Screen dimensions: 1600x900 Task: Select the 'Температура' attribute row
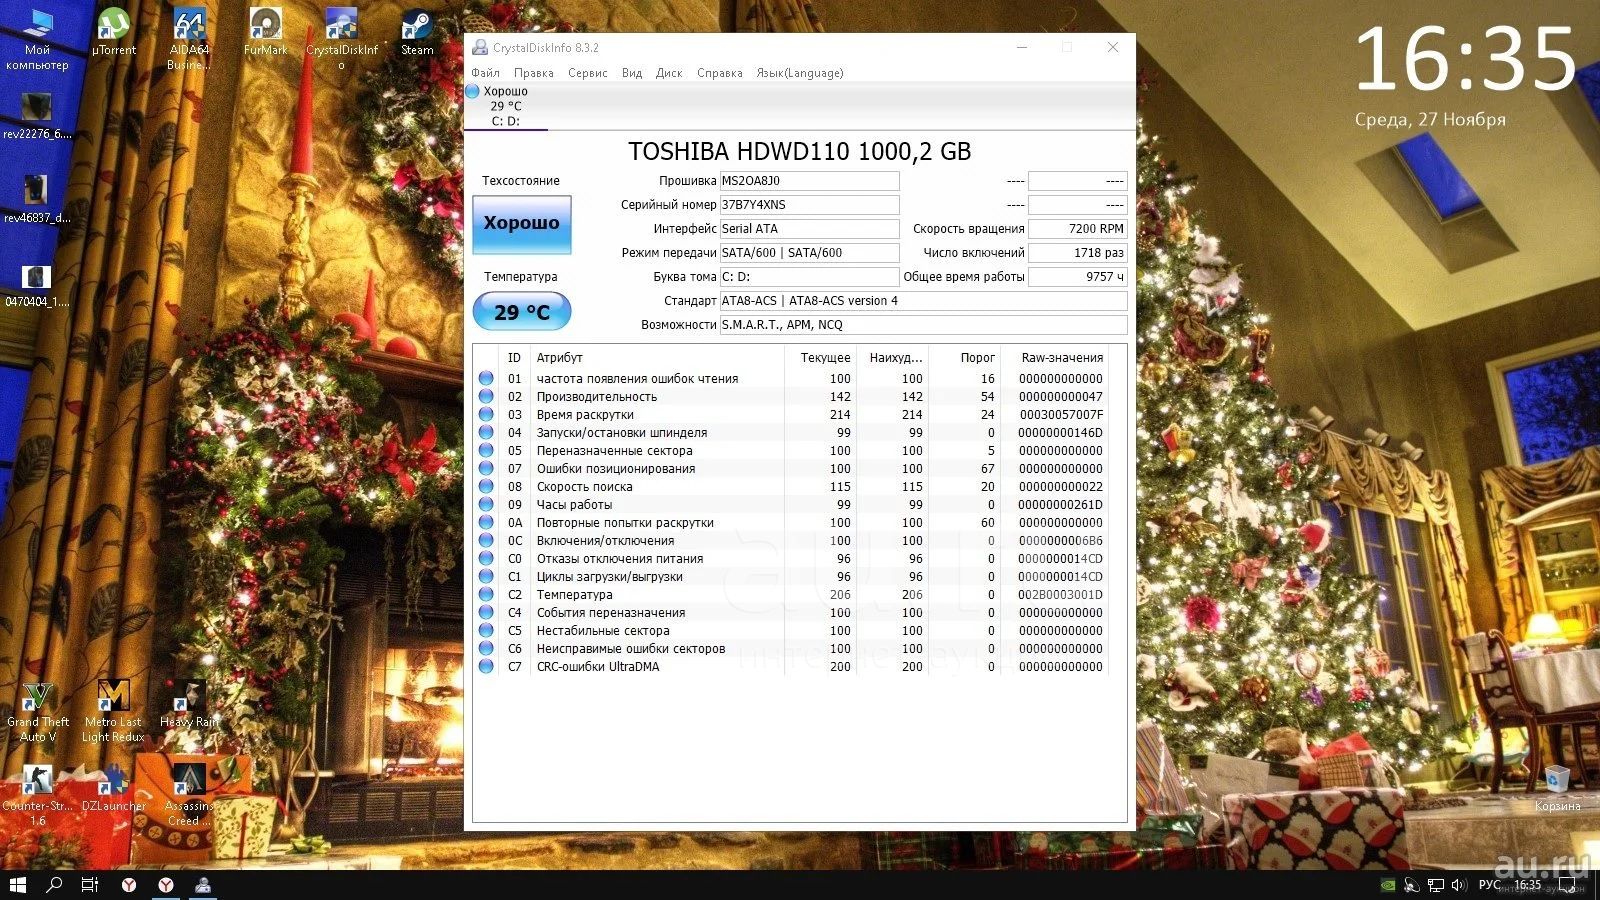(791, 595)
